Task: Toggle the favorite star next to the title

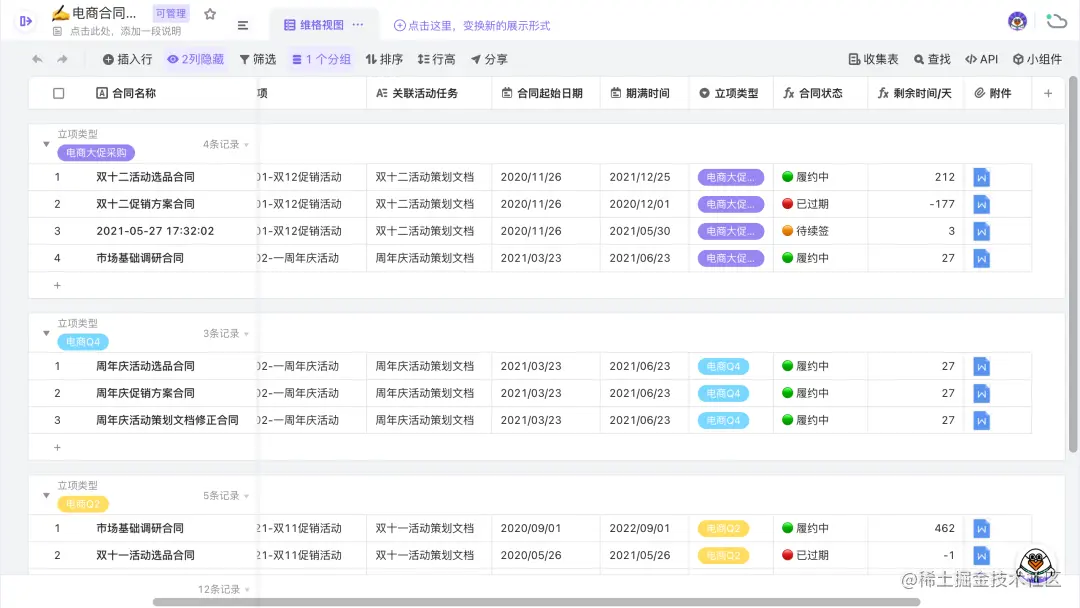Action: coord(210,14)
